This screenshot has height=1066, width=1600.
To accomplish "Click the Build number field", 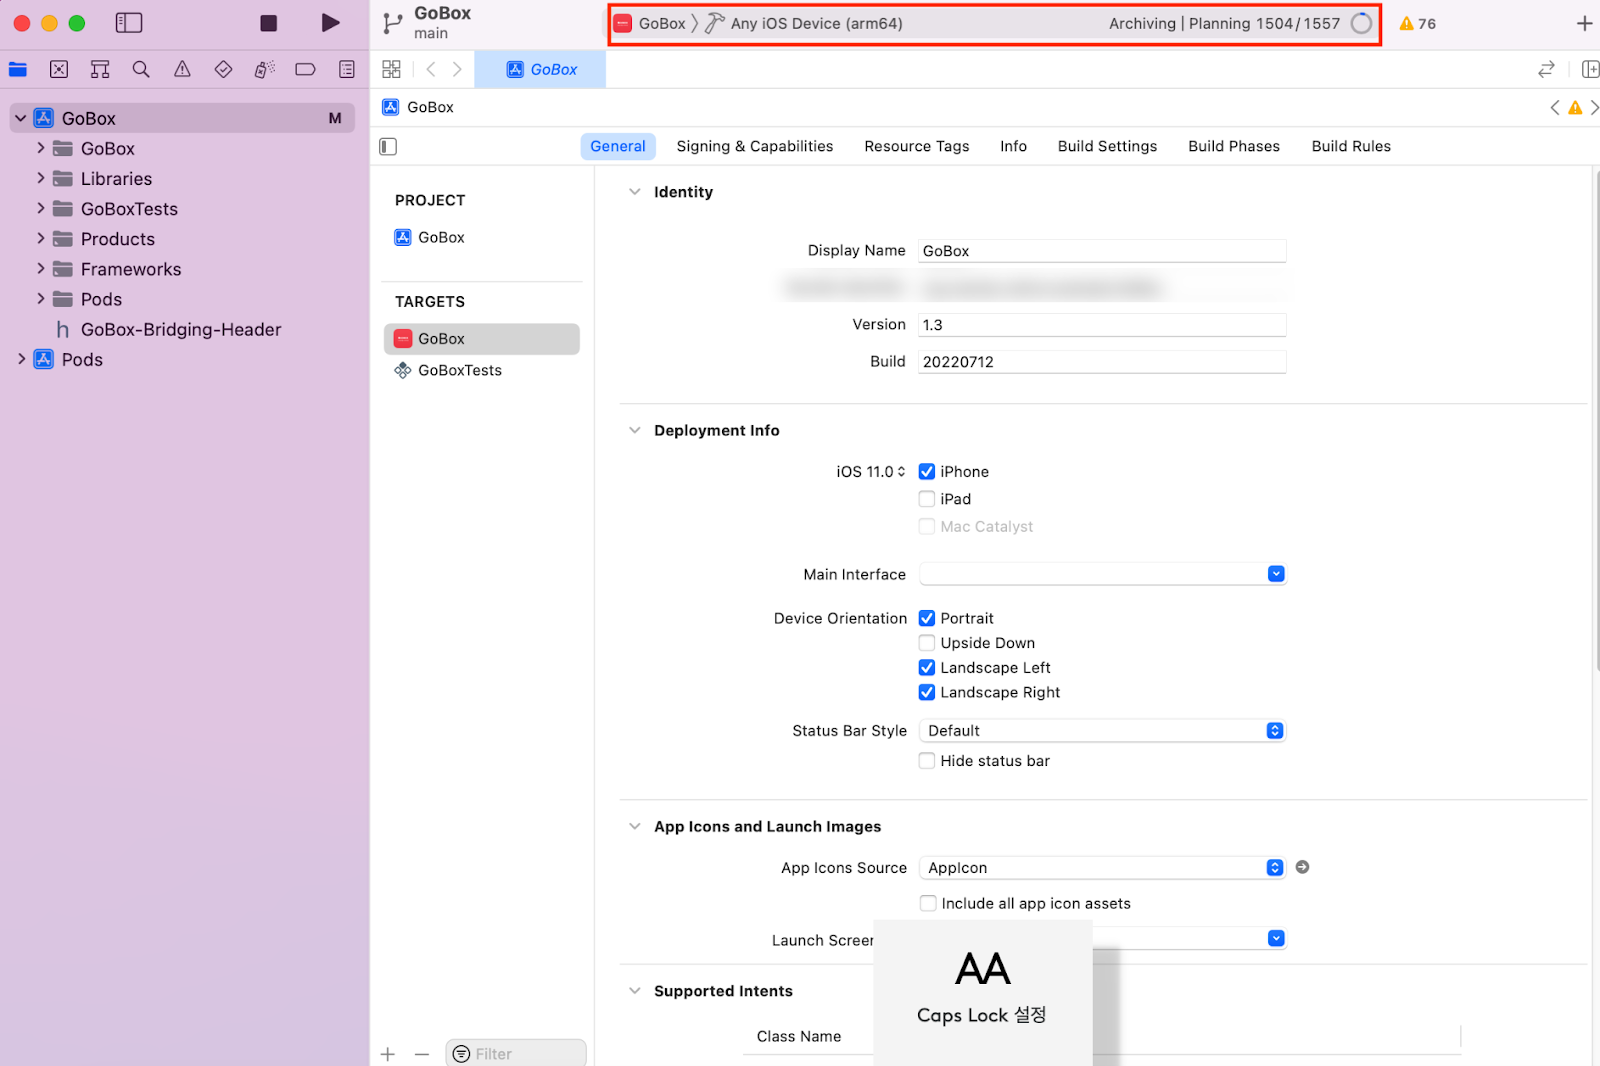I will (1102, 362).
